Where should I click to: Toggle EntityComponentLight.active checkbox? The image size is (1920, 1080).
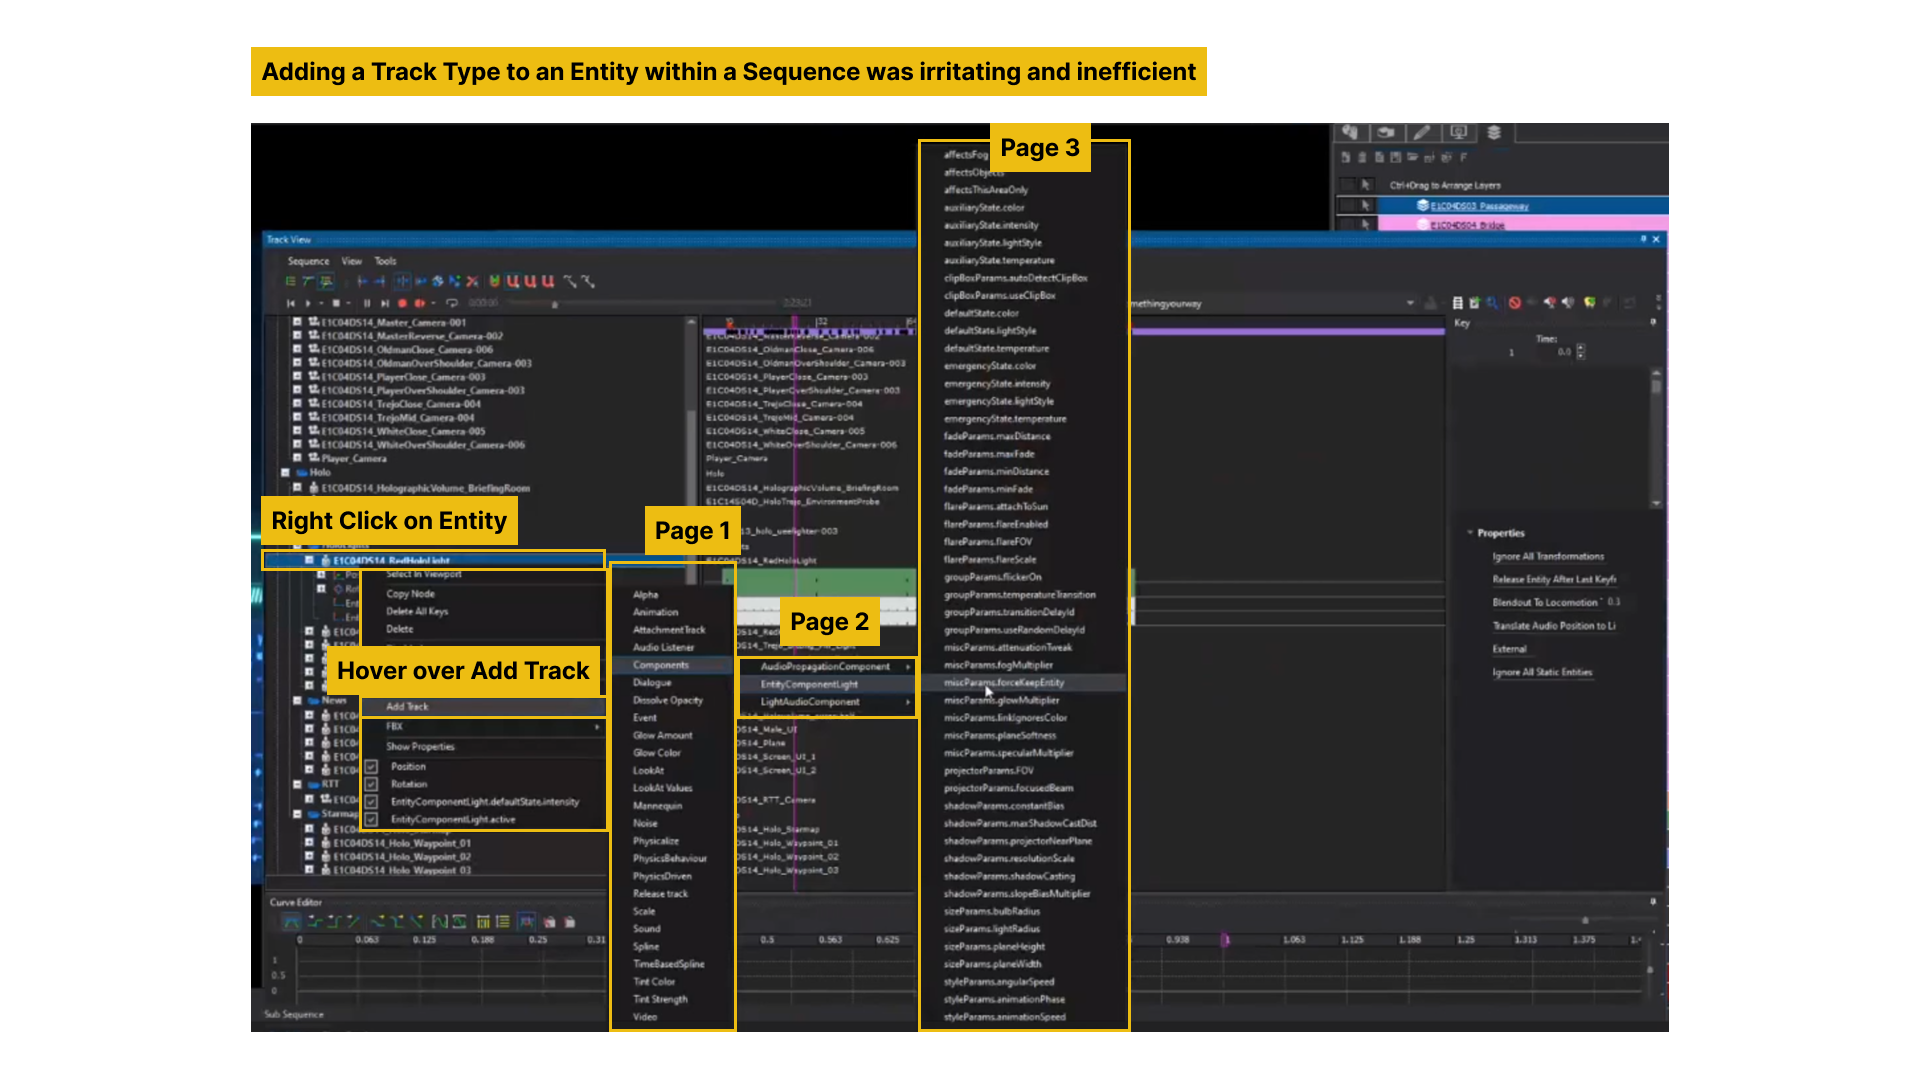coord(371,820)
